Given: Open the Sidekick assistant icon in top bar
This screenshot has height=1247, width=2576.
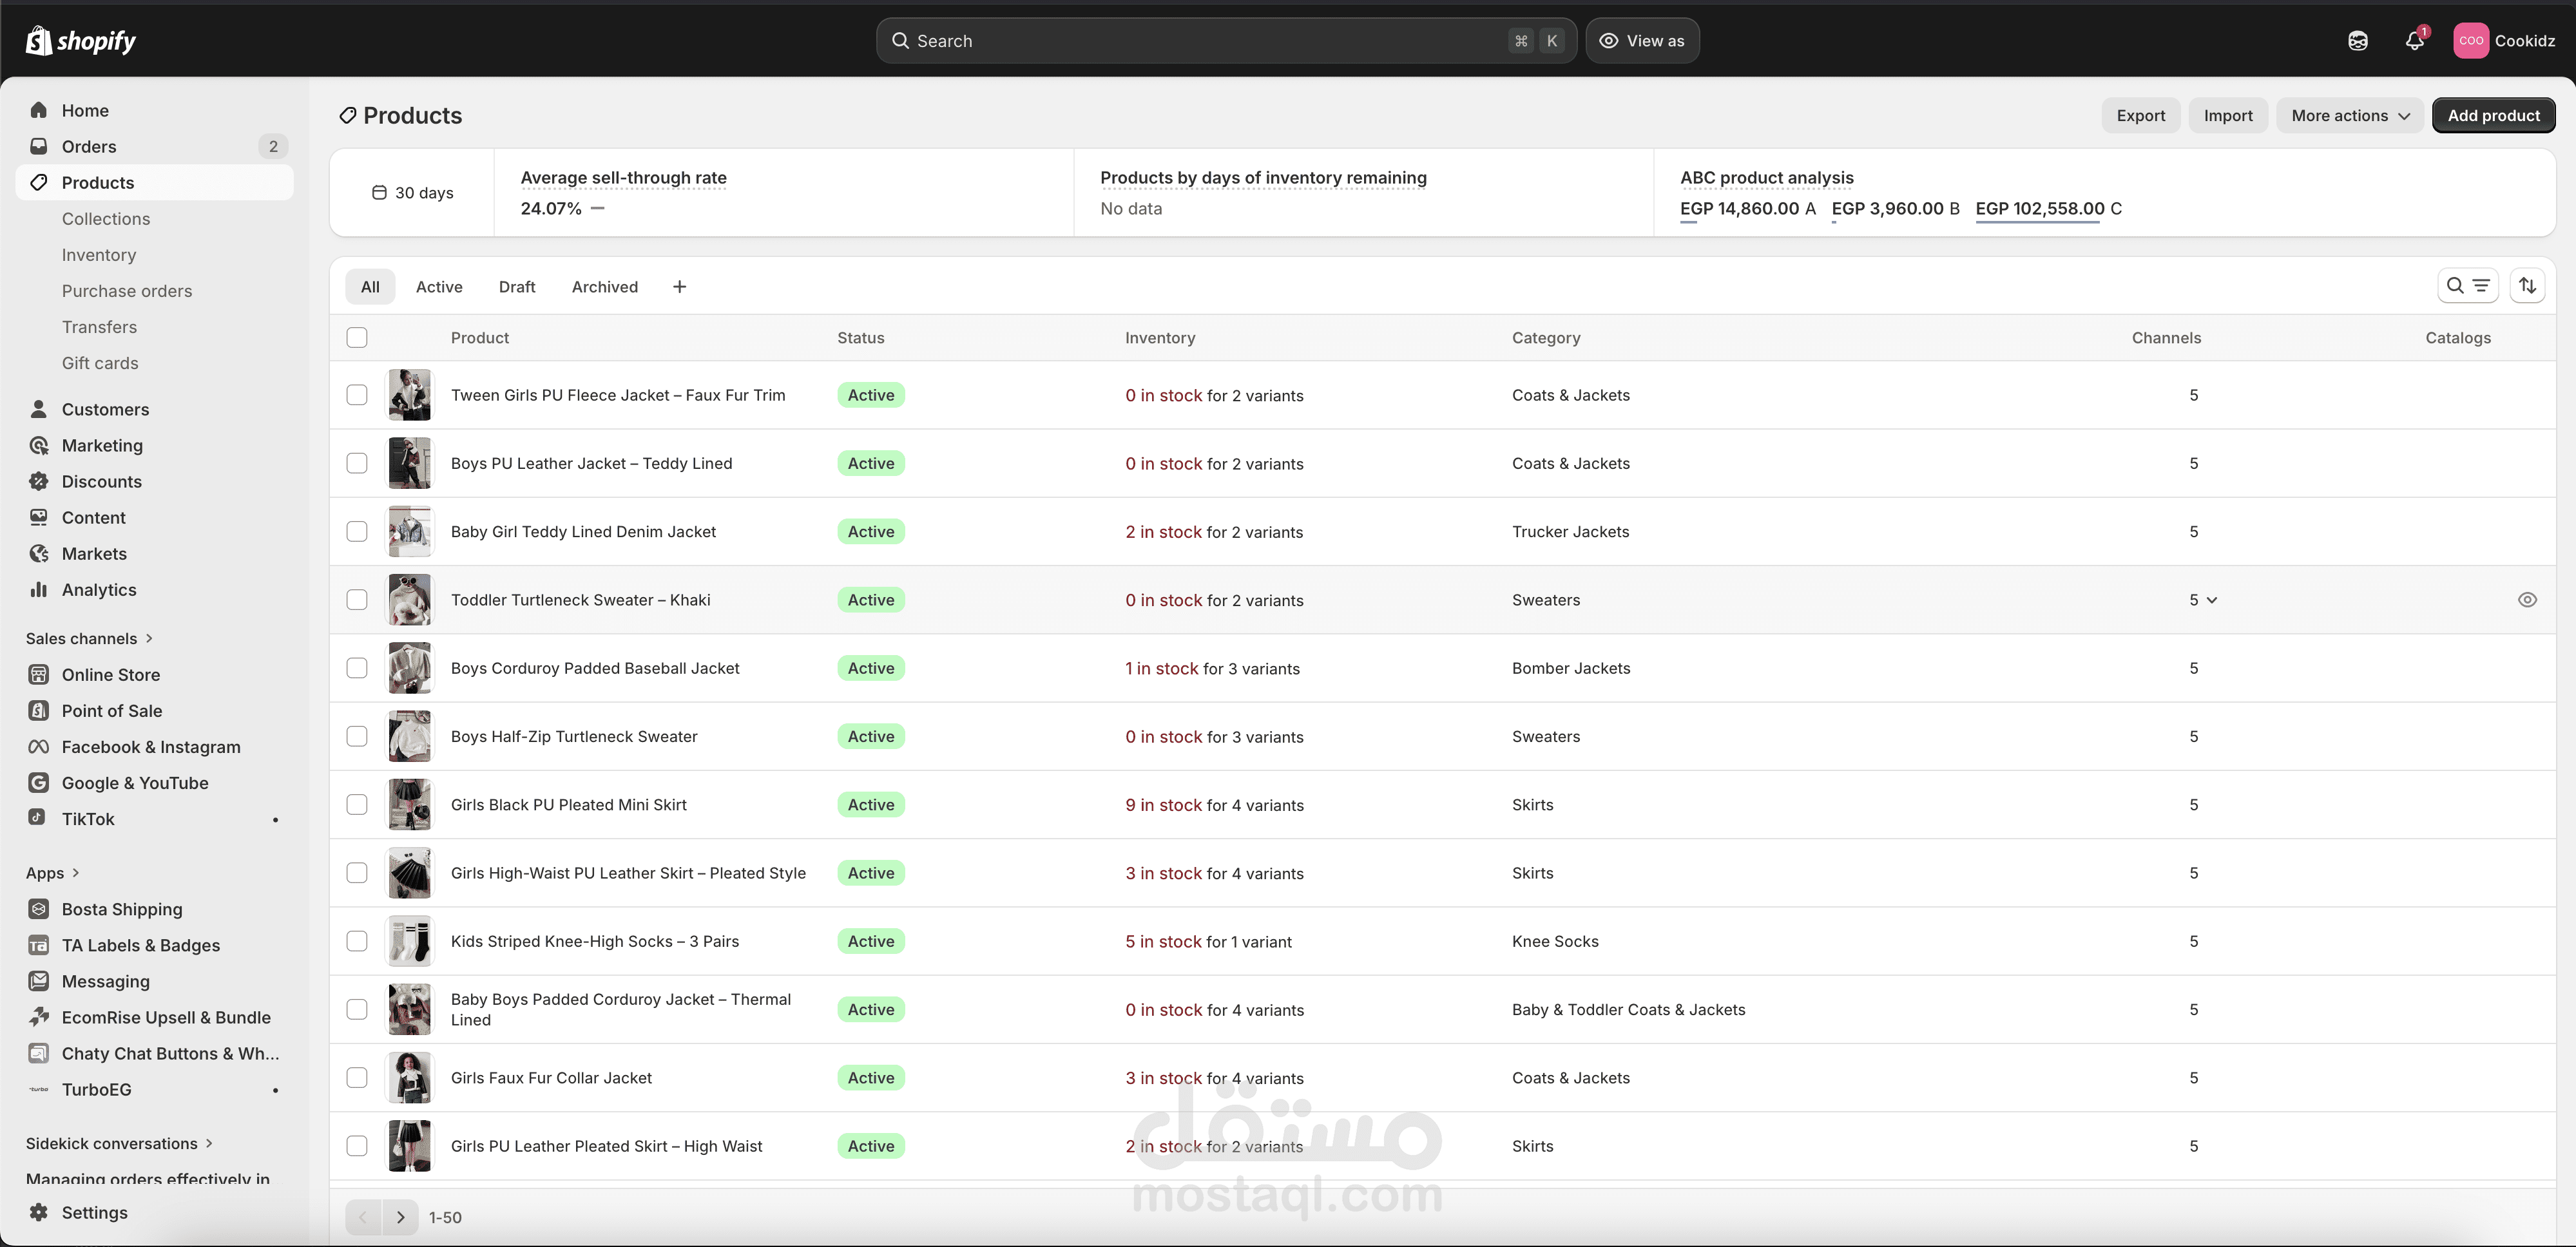Looking at the screenshot, I should (x=2358, y=41).
